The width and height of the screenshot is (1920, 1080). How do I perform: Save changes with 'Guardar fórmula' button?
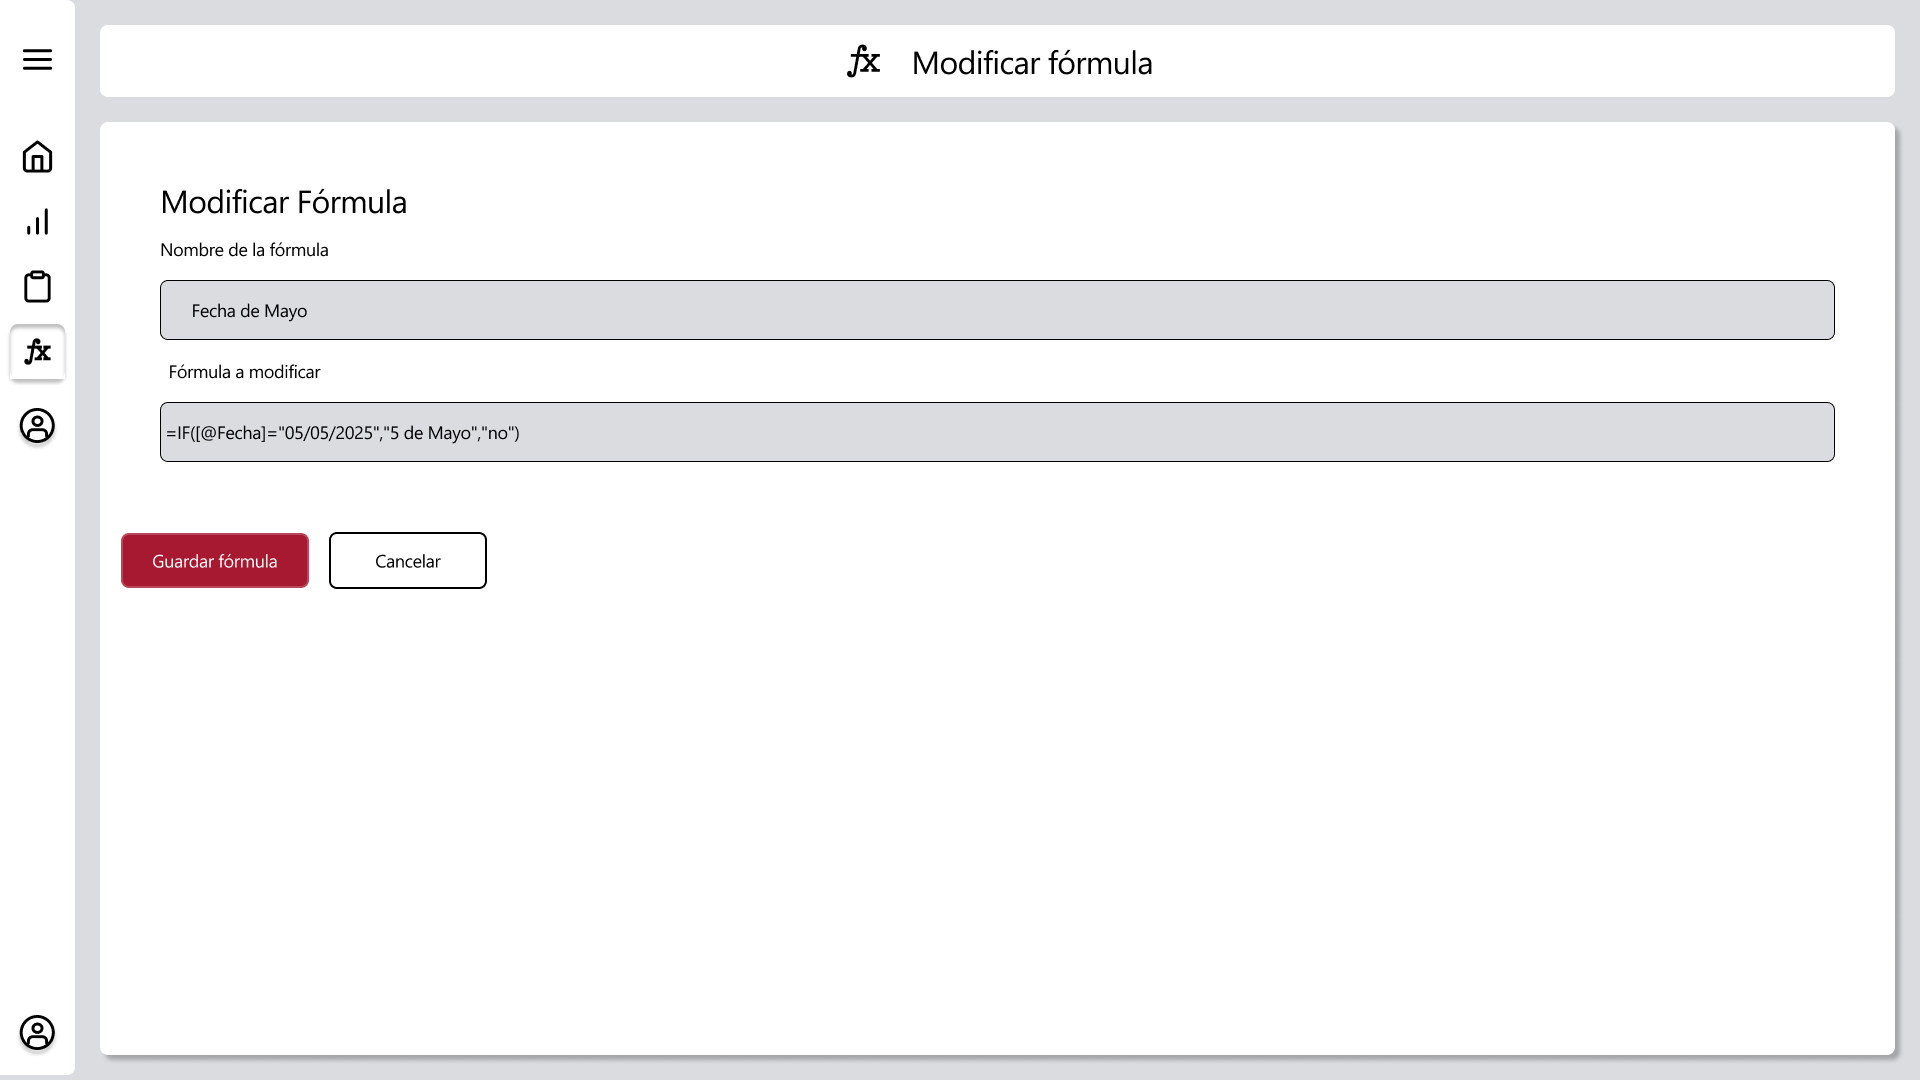pos(215,561)
